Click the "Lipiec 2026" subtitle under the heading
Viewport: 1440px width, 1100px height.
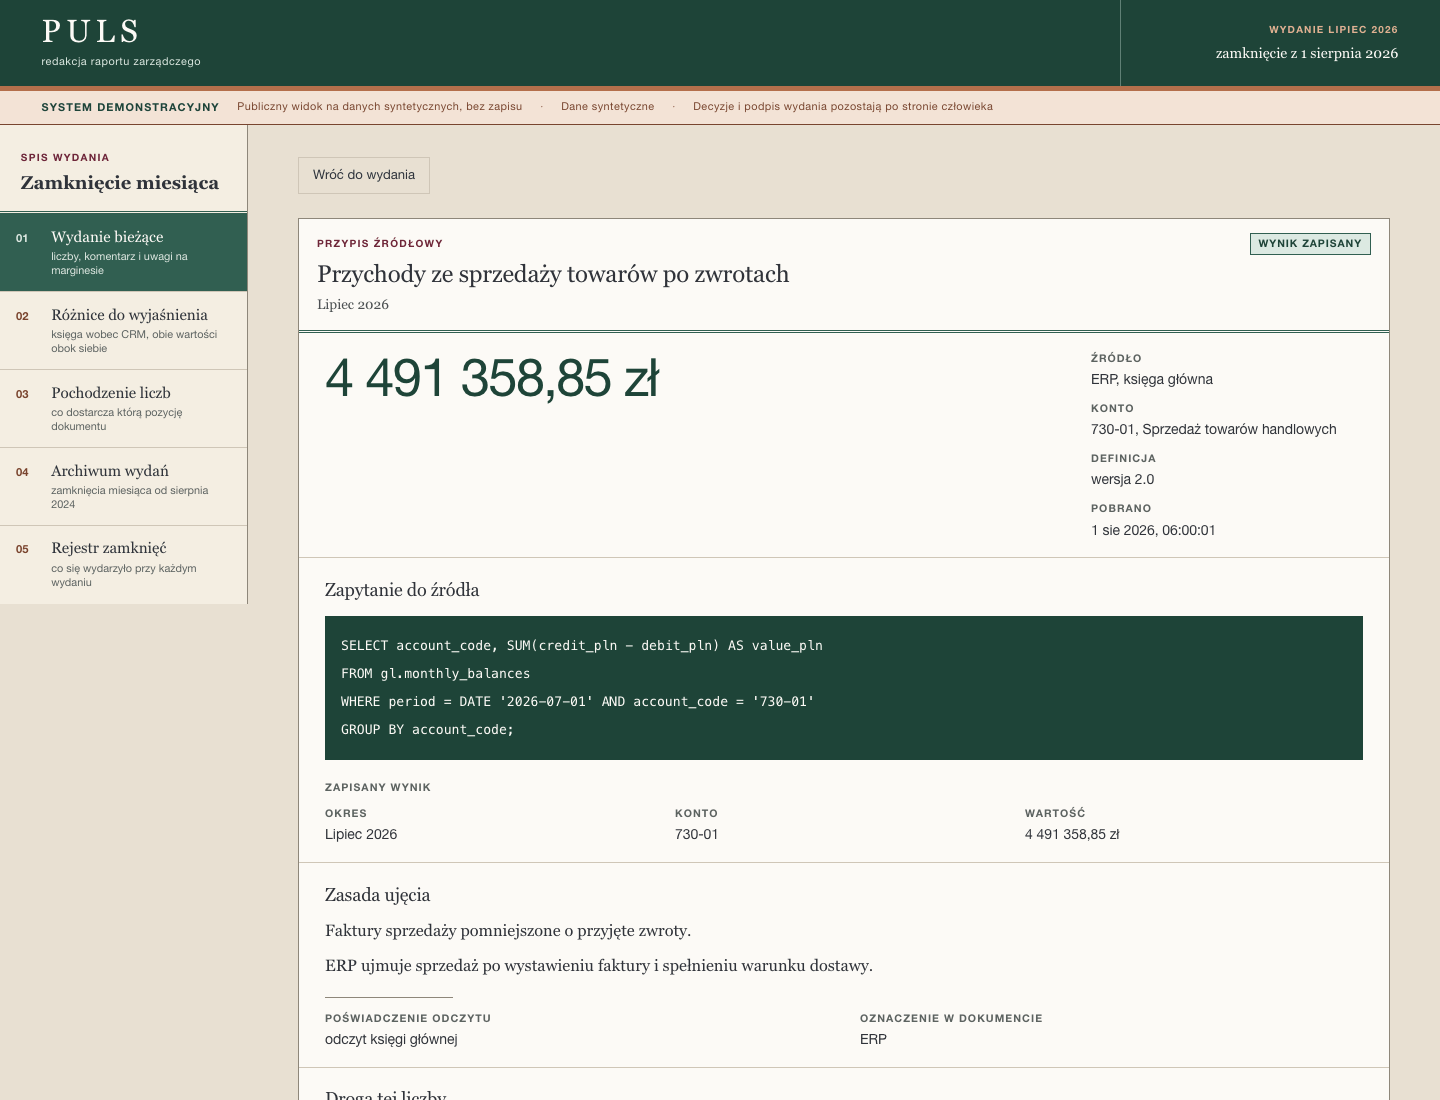tap(353, 305)
